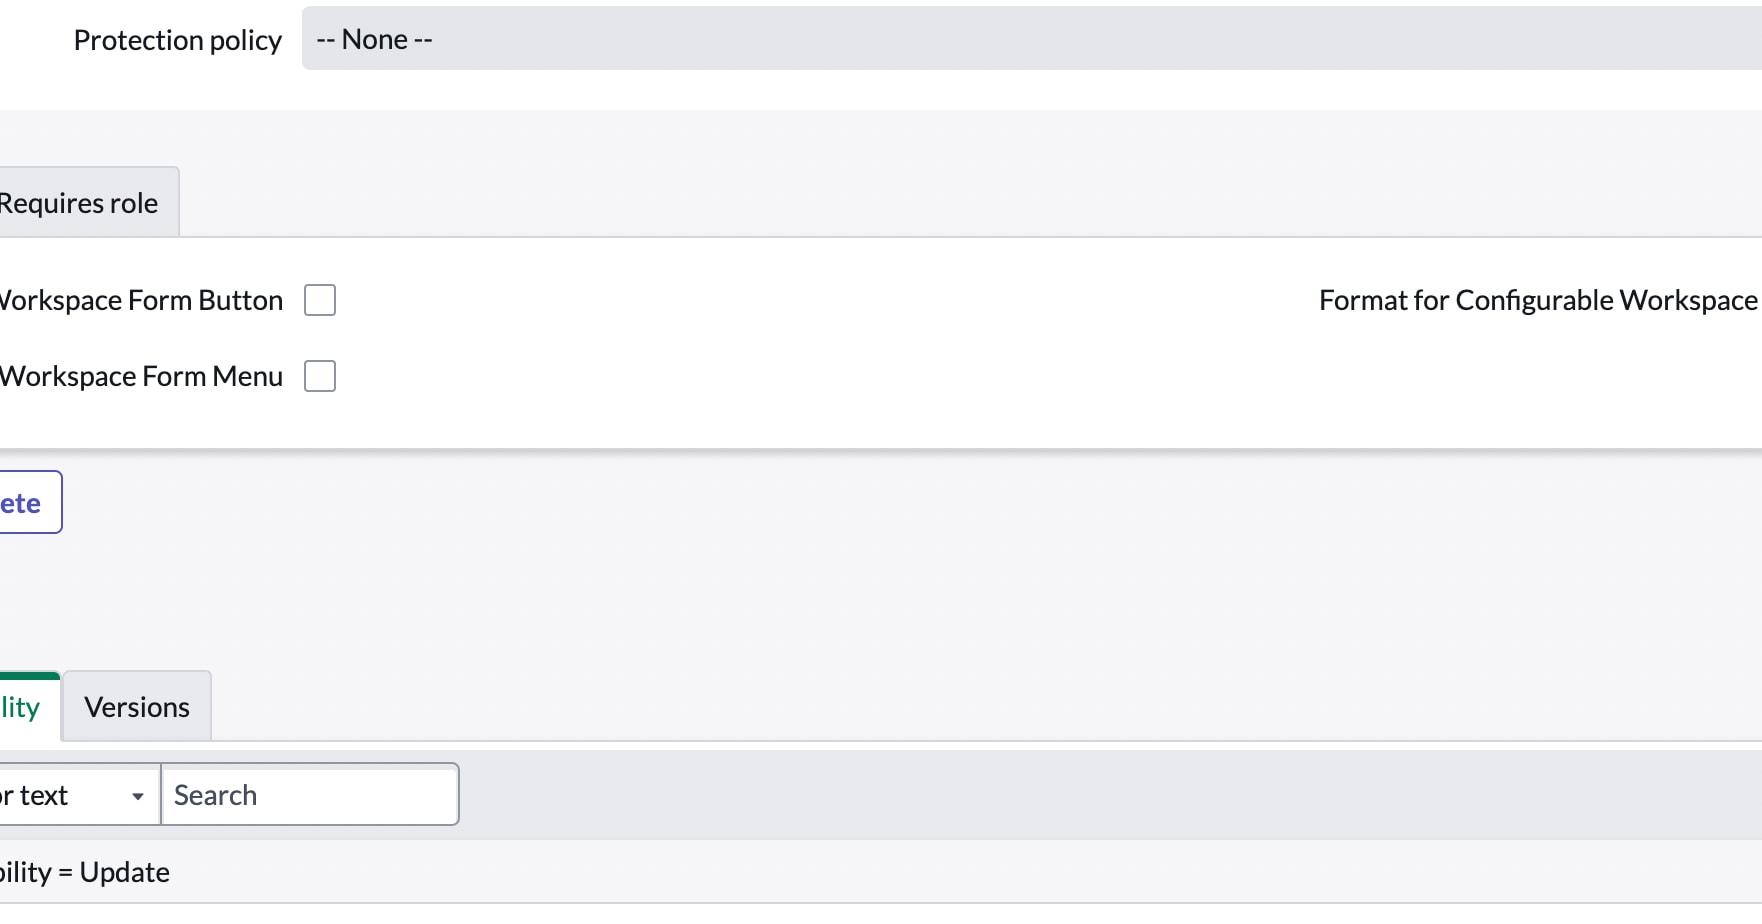This screenshot has width=1762, height=924.
Task: Expand the dropdown arrow next to the text filter
Action: 138,796
